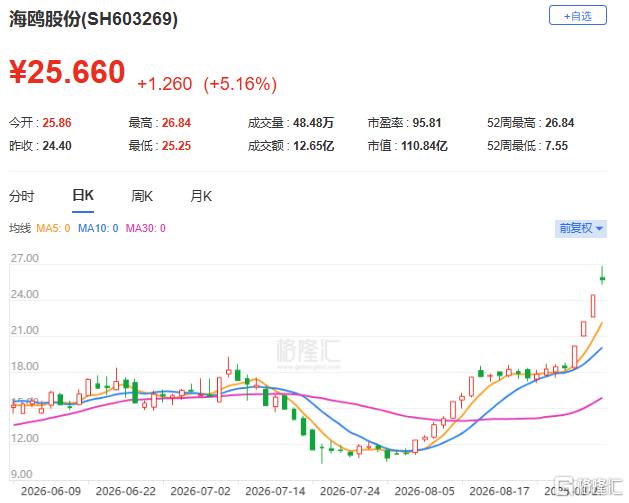Click 最低 value 25.25

(x=176, y=146)
